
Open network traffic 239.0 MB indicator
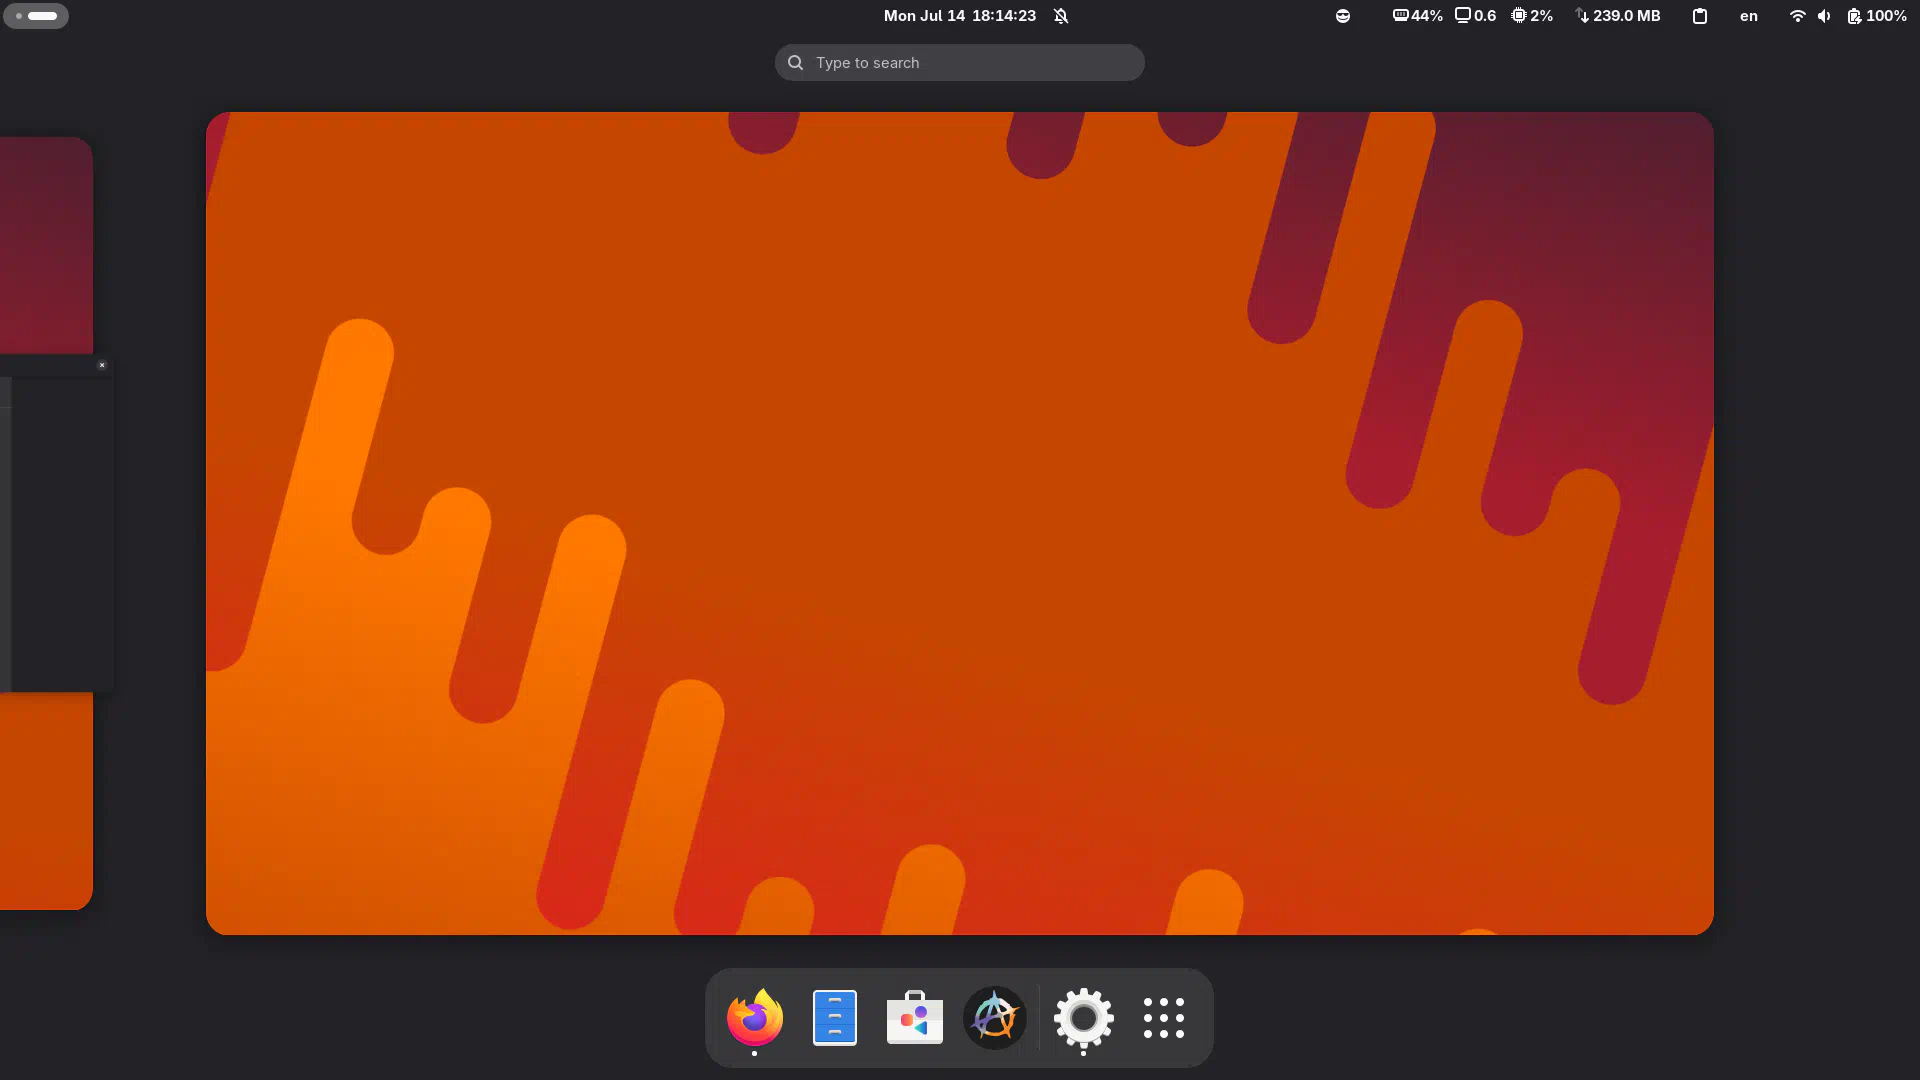point(1617,16)
